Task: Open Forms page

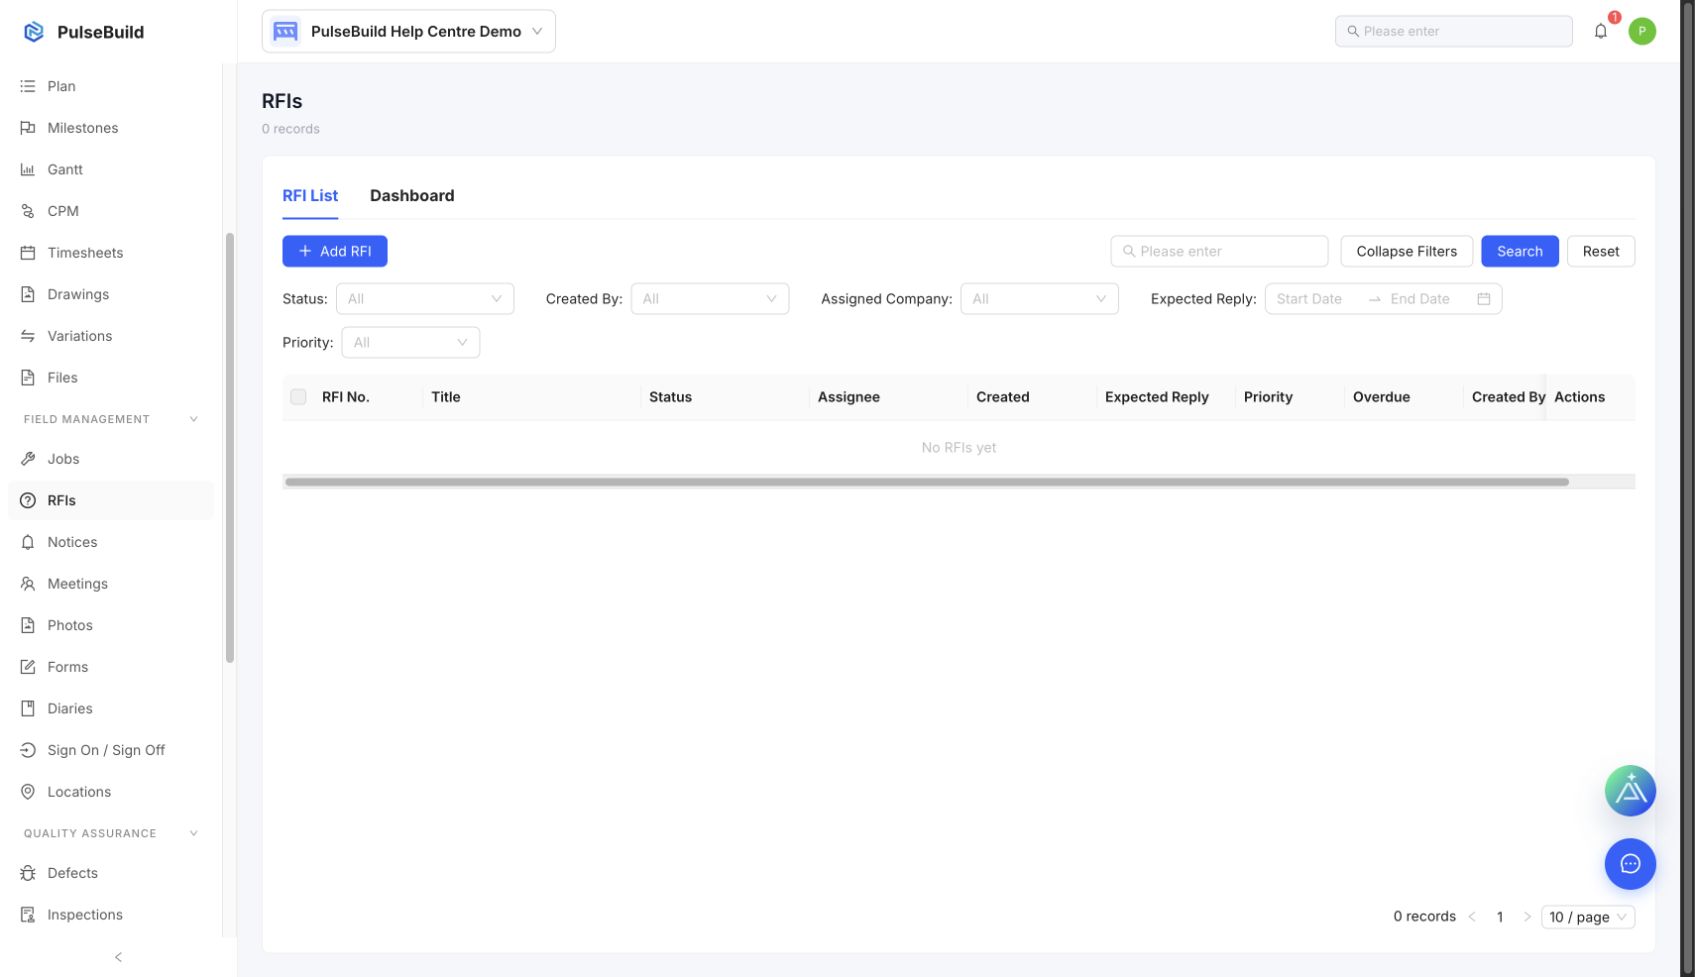Action: pos(110,667)
